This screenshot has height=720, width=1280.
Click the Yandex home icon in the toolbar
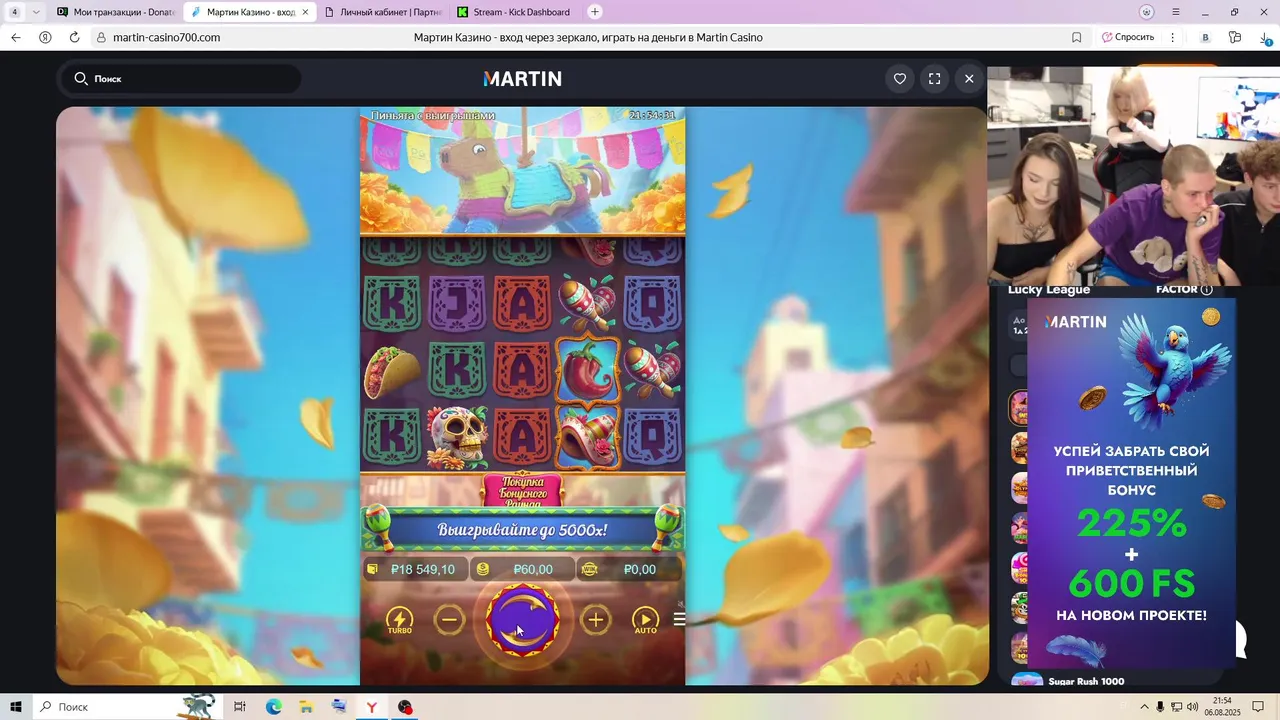[x=45, y=37]
